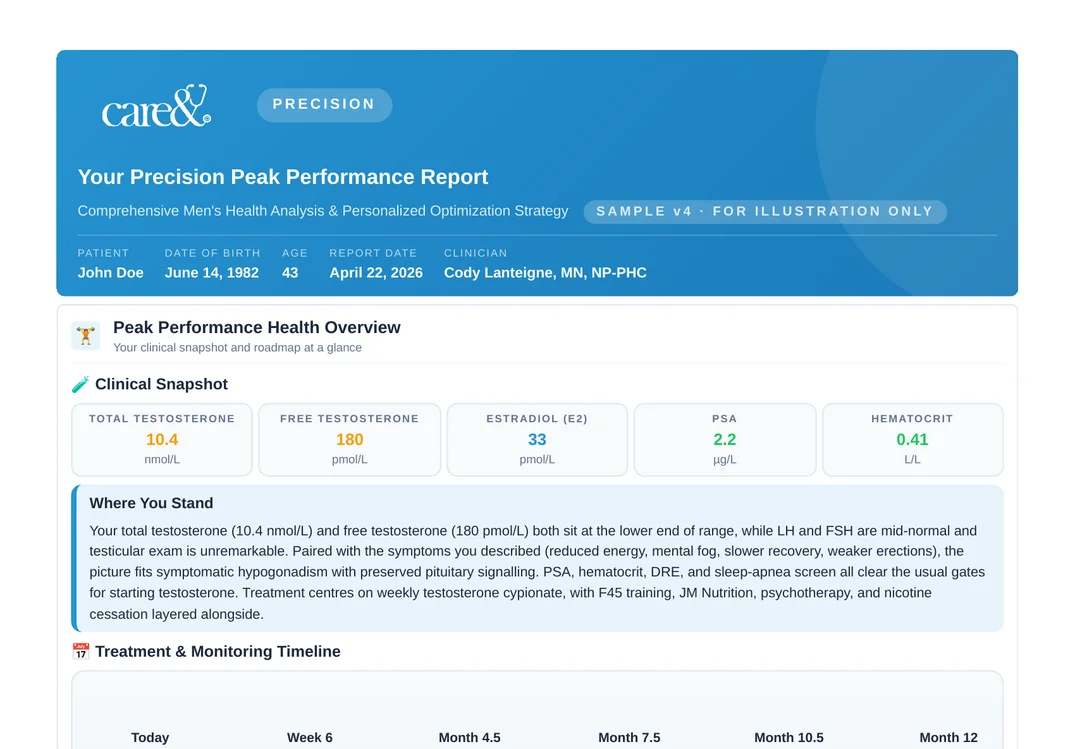Click the 'Month 12' timeline marker
The width and height of the screenshot is (1075, 749).
pyautogui.click(x=948, y=737)
